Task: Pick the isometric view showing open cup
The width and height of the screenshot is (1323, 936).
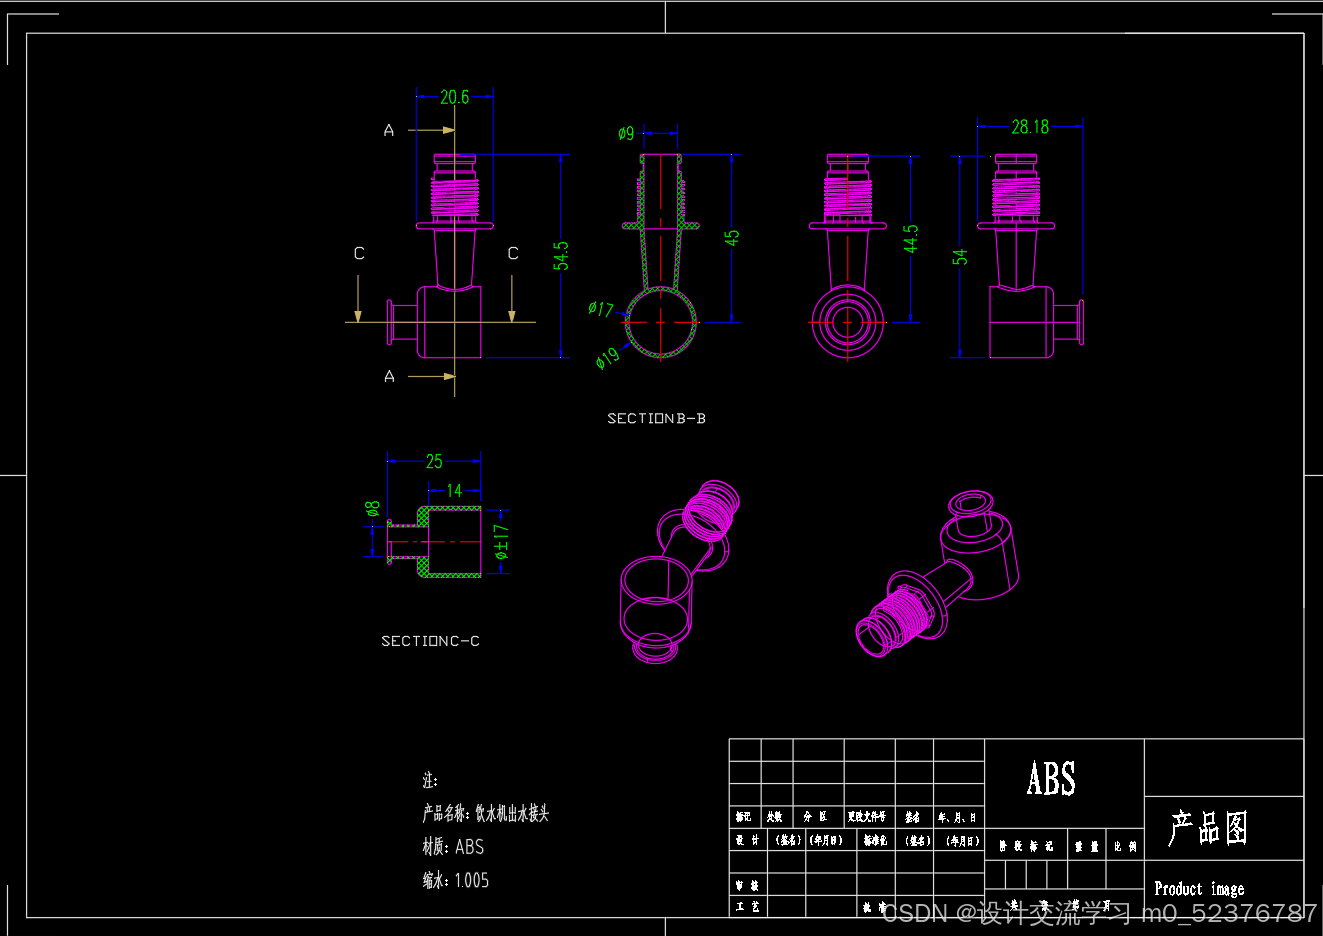Action: tap(682, 570)
